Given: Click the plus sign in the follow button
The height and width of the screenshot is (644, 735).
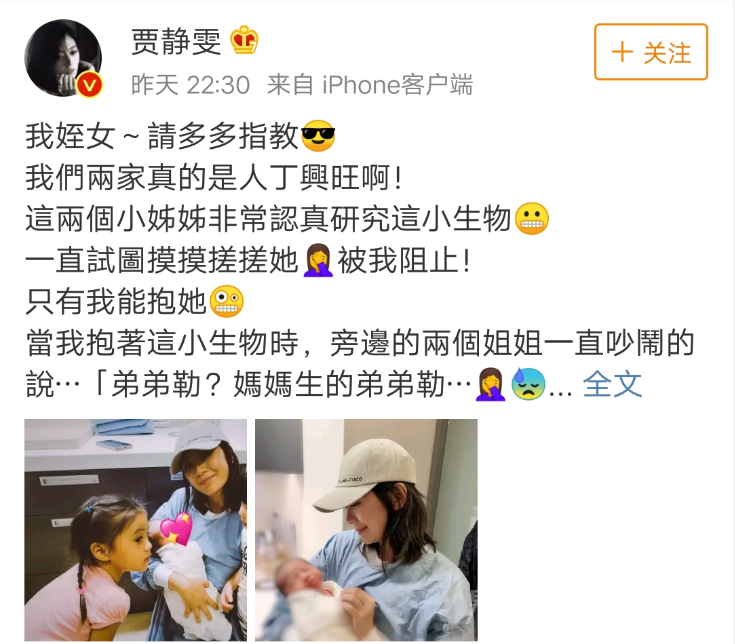Looking at the screenshot, I should 622,52.
